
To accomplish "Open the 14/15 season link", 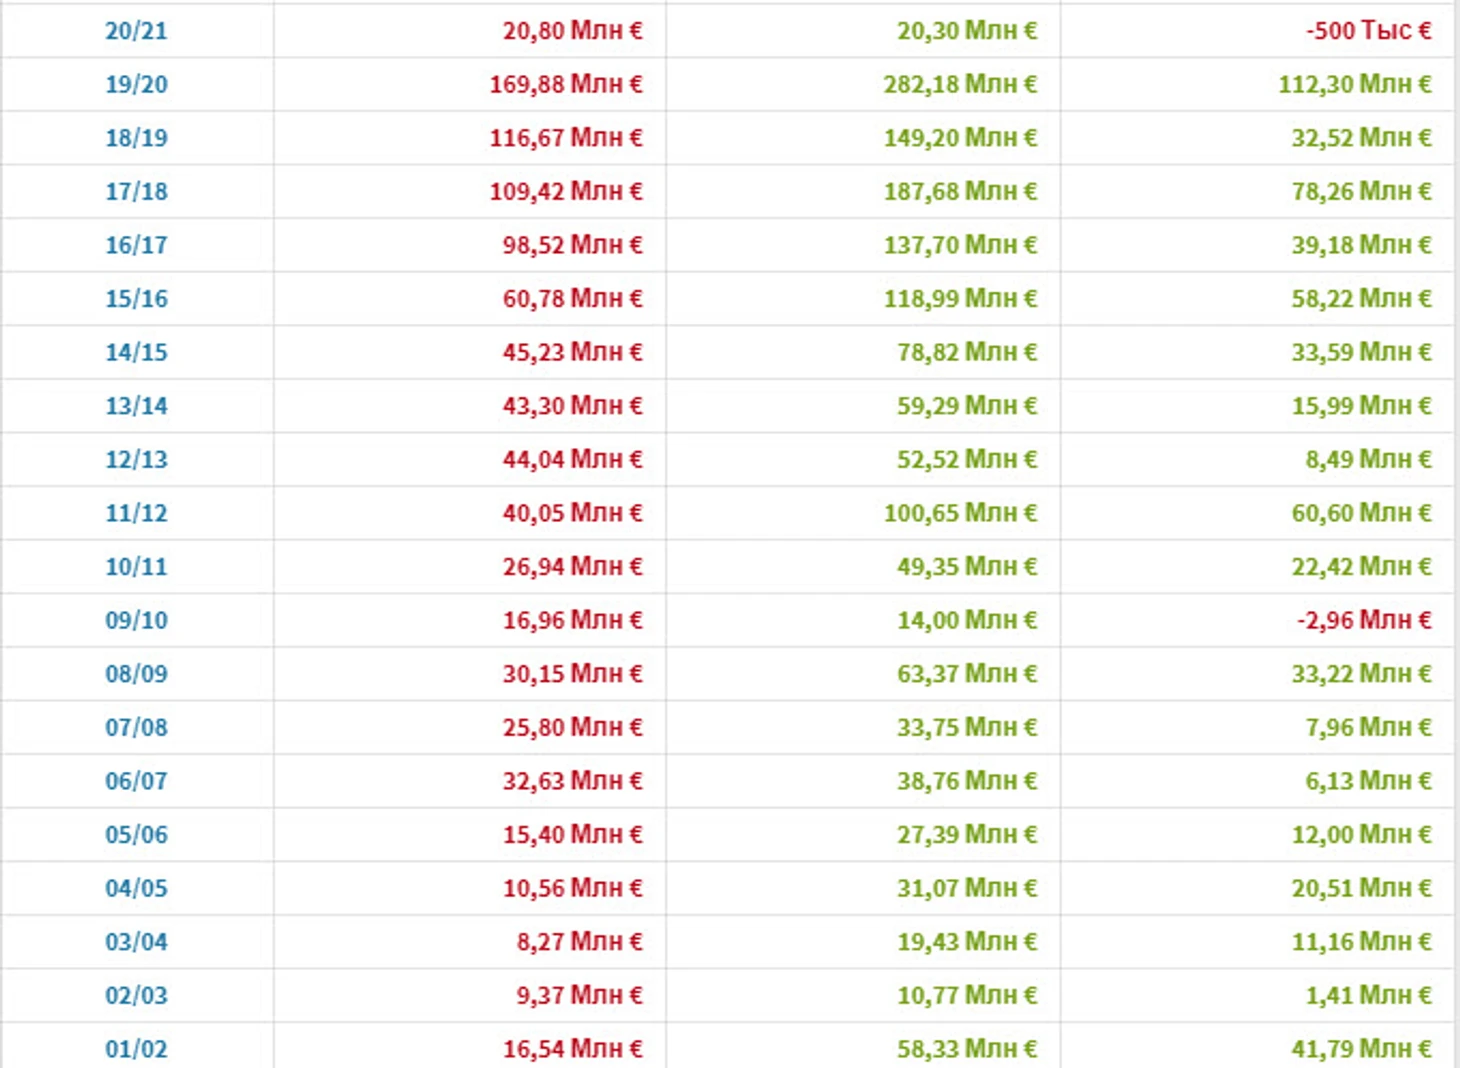I will click(136, 352).
